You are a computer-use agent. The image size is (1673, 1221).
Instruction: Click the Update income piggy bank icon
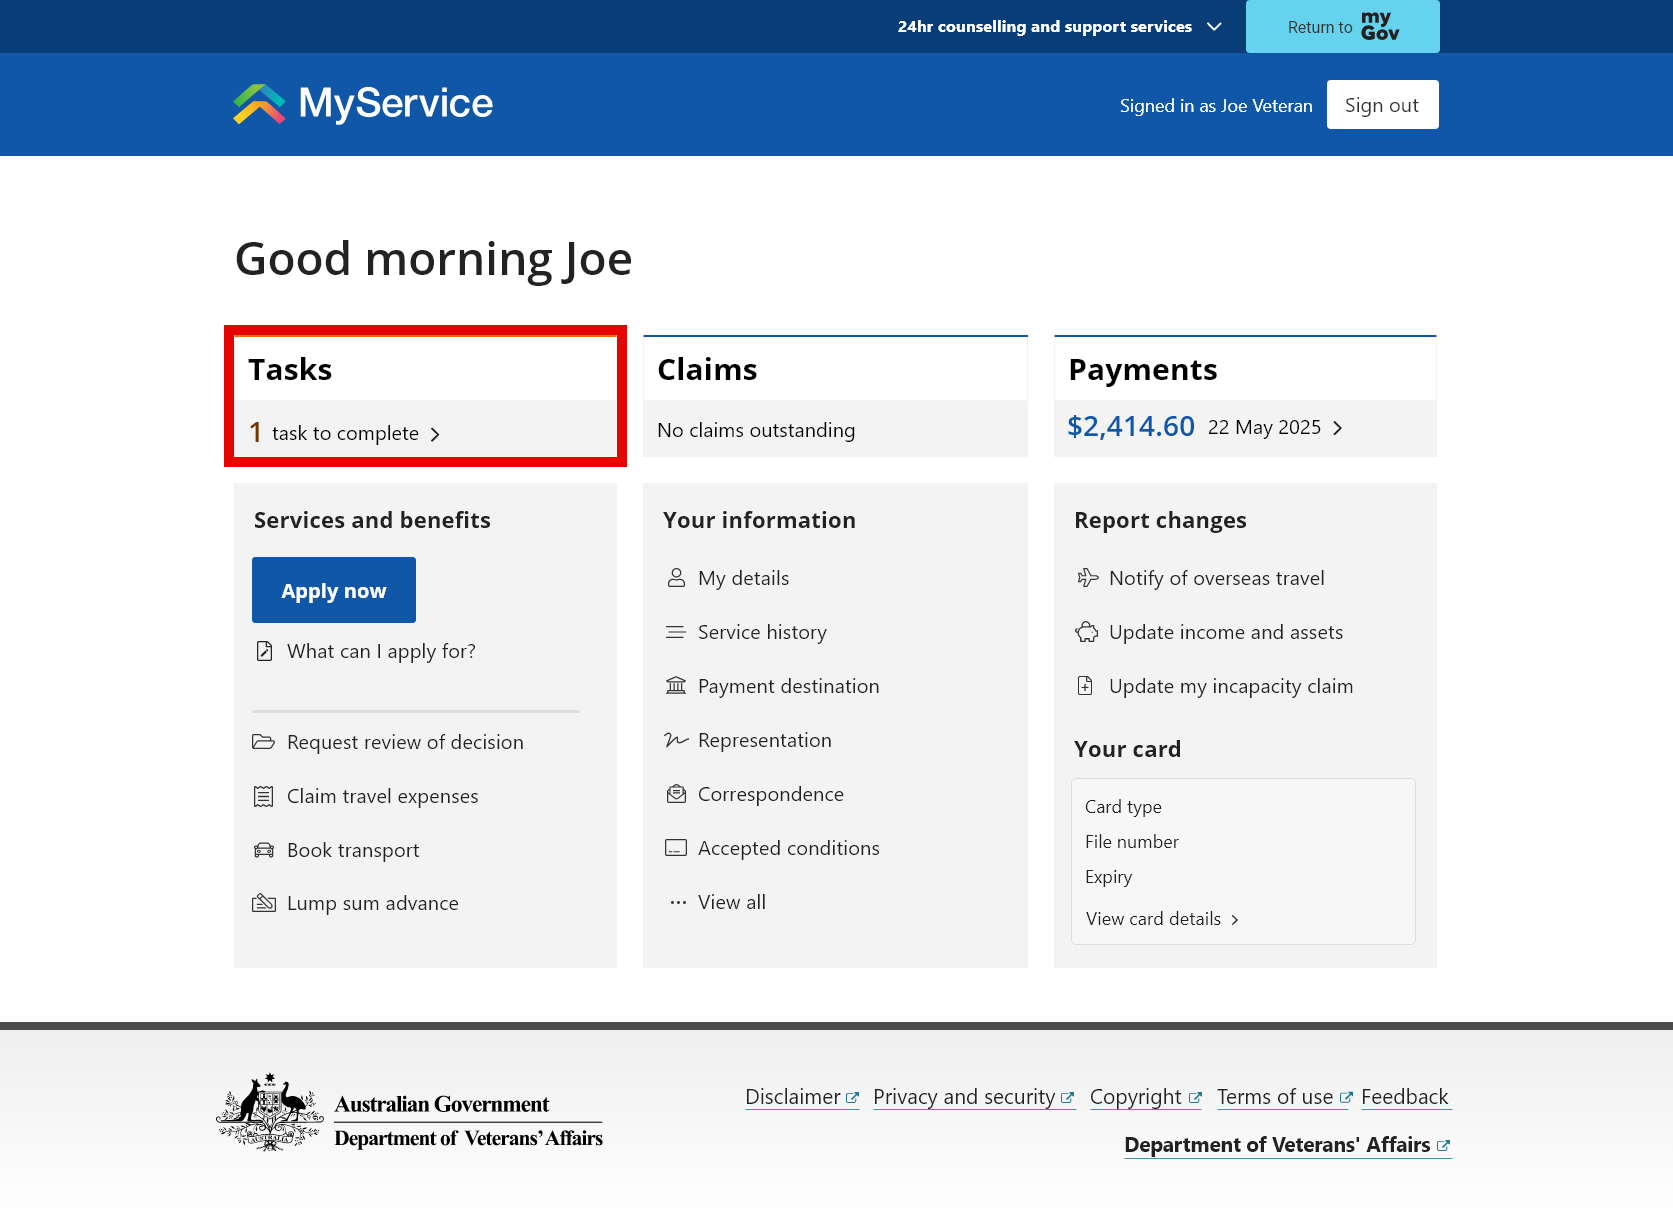pos(1086,632)
